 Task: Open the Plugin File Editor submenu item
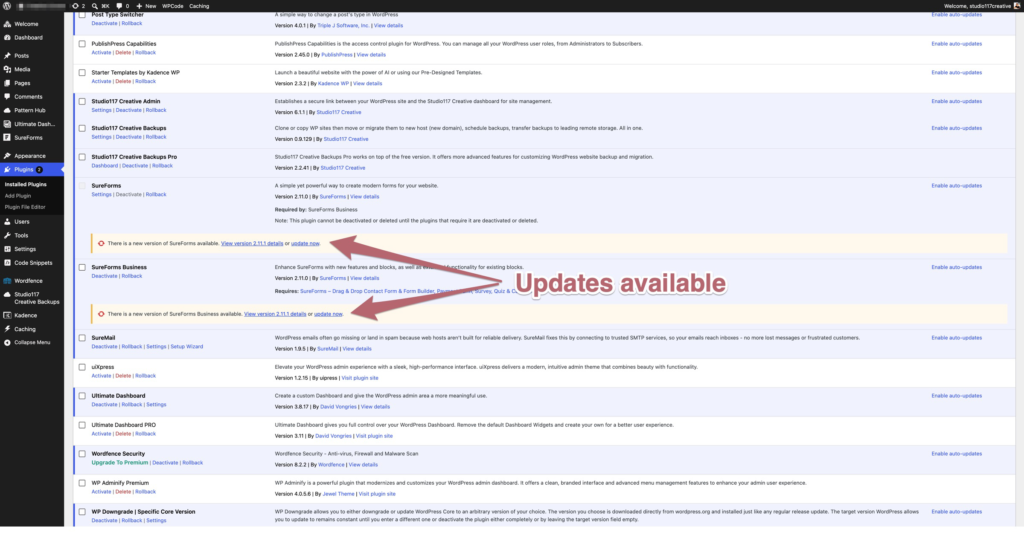25,207
